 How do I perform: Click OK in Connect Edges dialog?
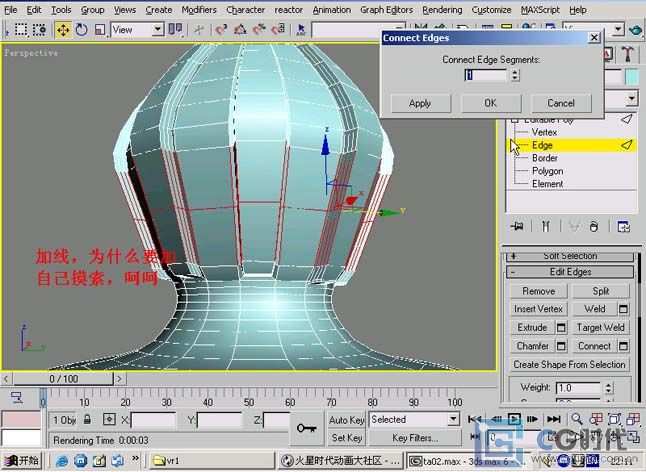[490, 102]
